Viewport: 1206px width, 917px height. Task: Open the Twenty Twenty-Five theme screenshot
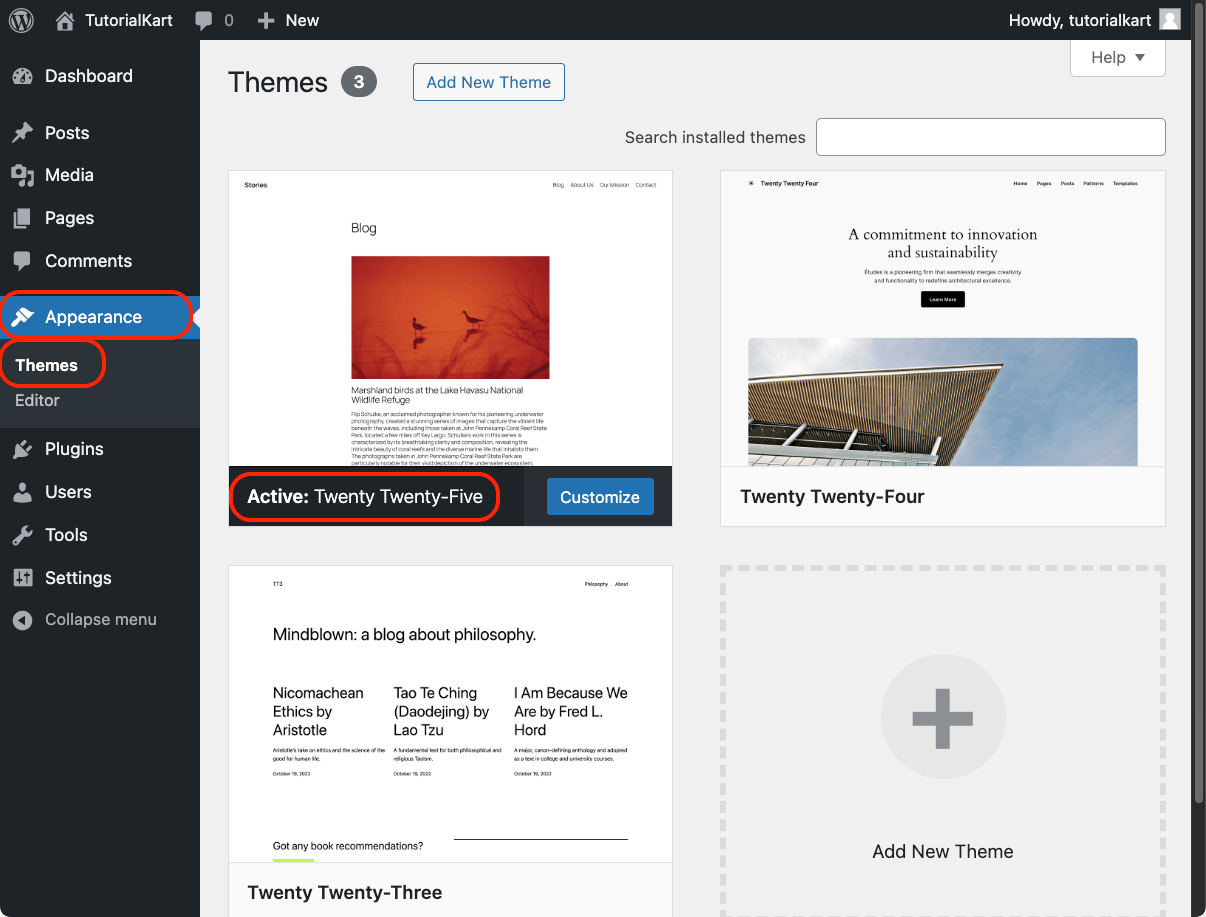pyautogui.click(x=451, y=319)
